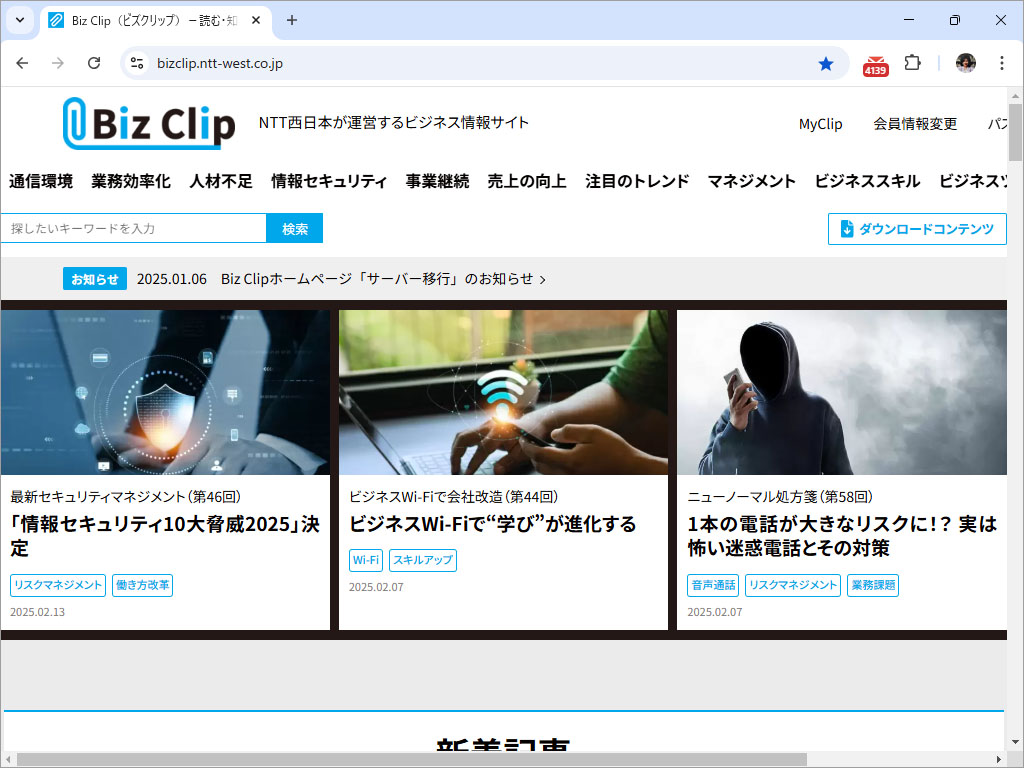Screen dimensions: 1024x768
Task: Open マネジメント menu item
Action: [751, 181]
